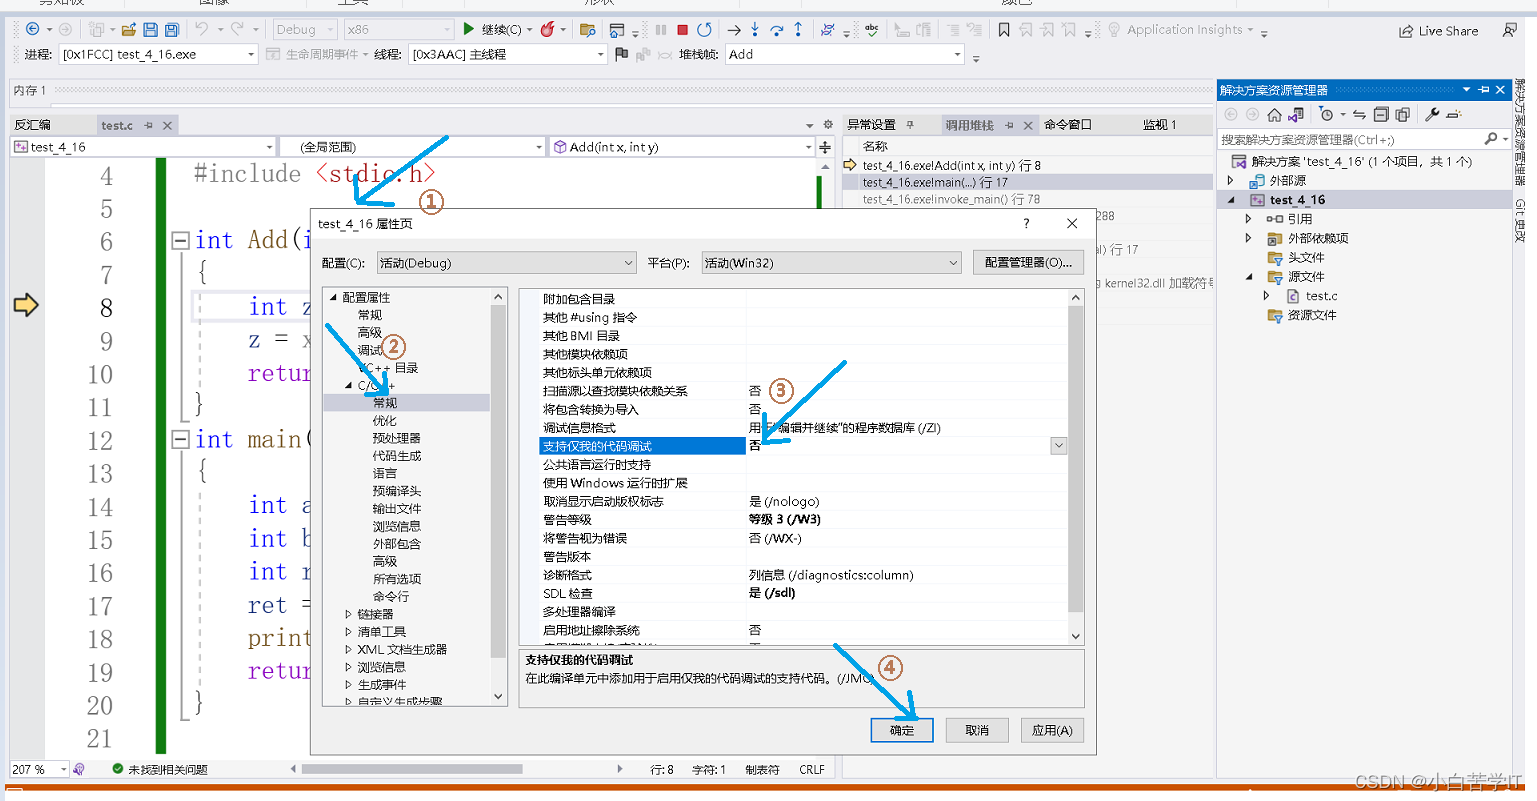Click the Open File folder icon

click(129, 30)
